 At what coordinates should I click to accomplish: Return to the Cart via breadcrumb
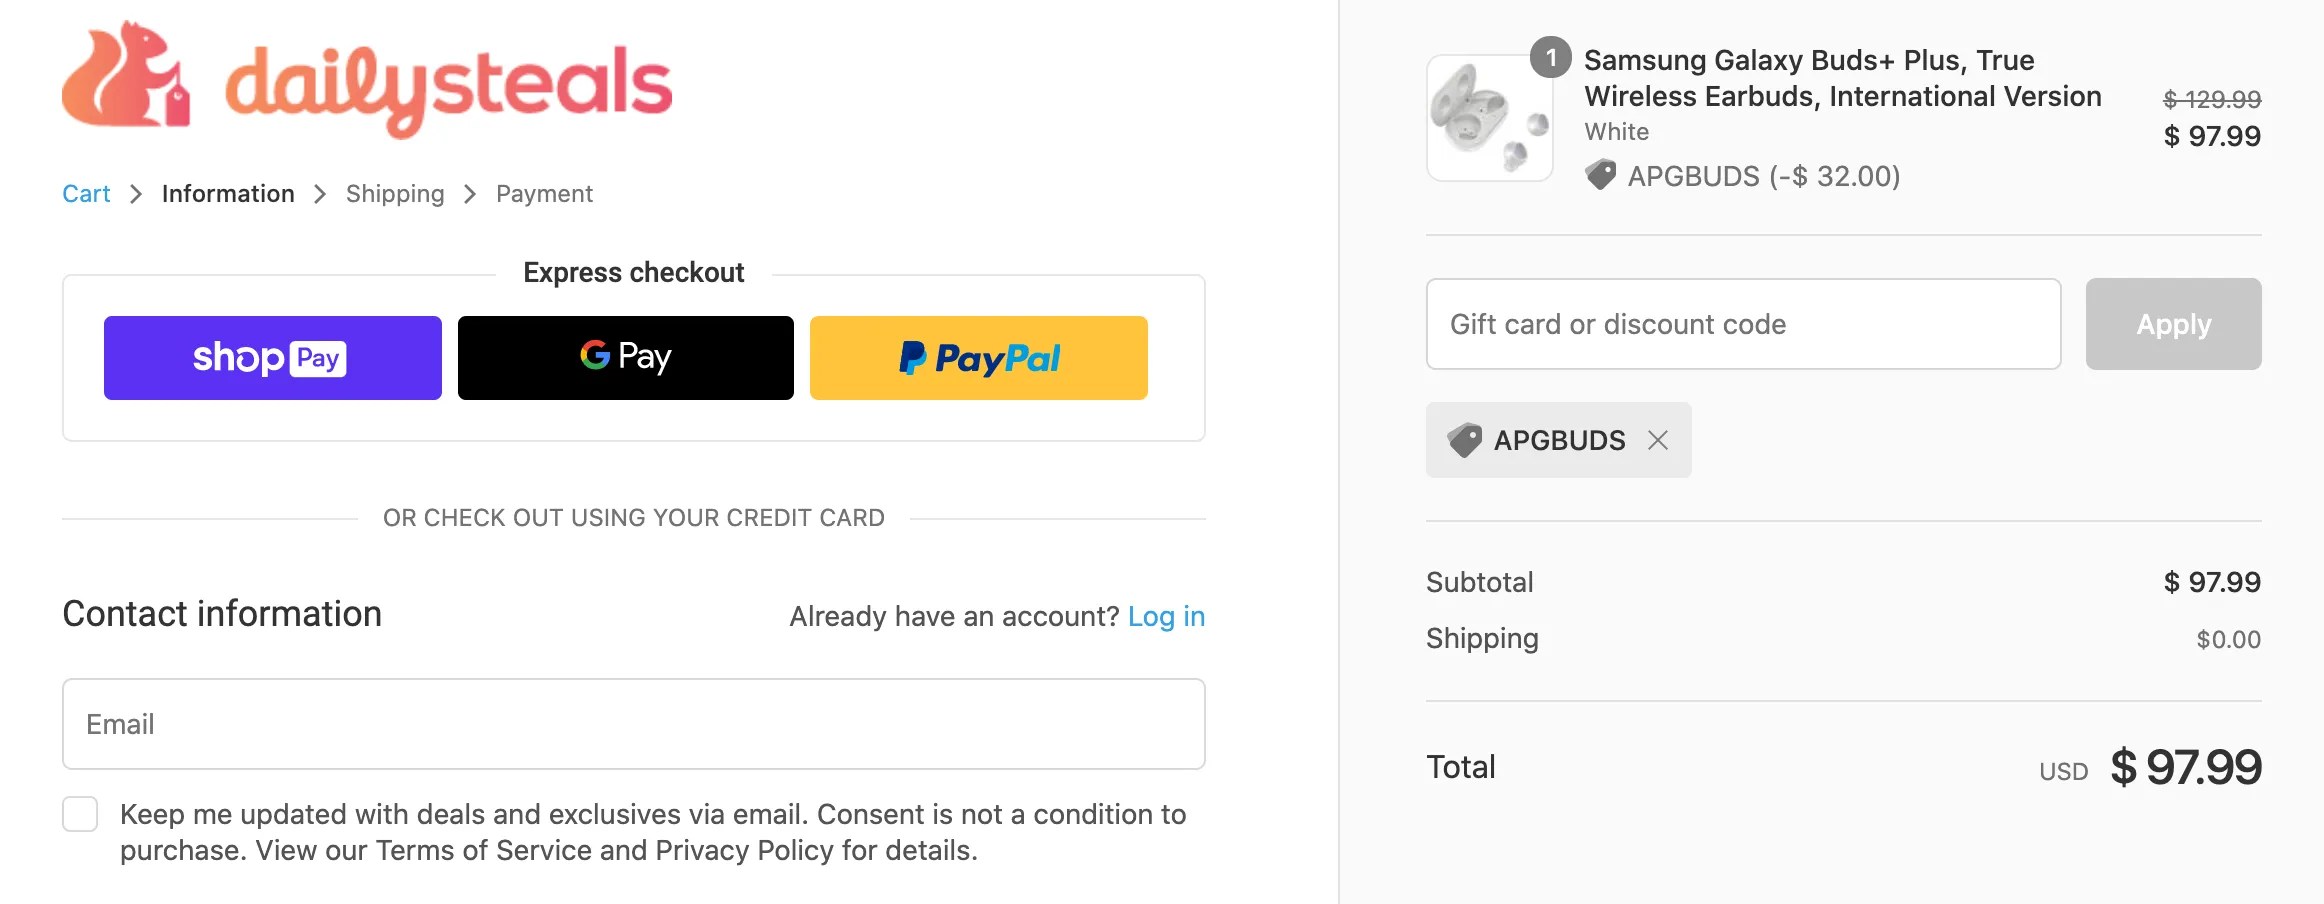86,193
